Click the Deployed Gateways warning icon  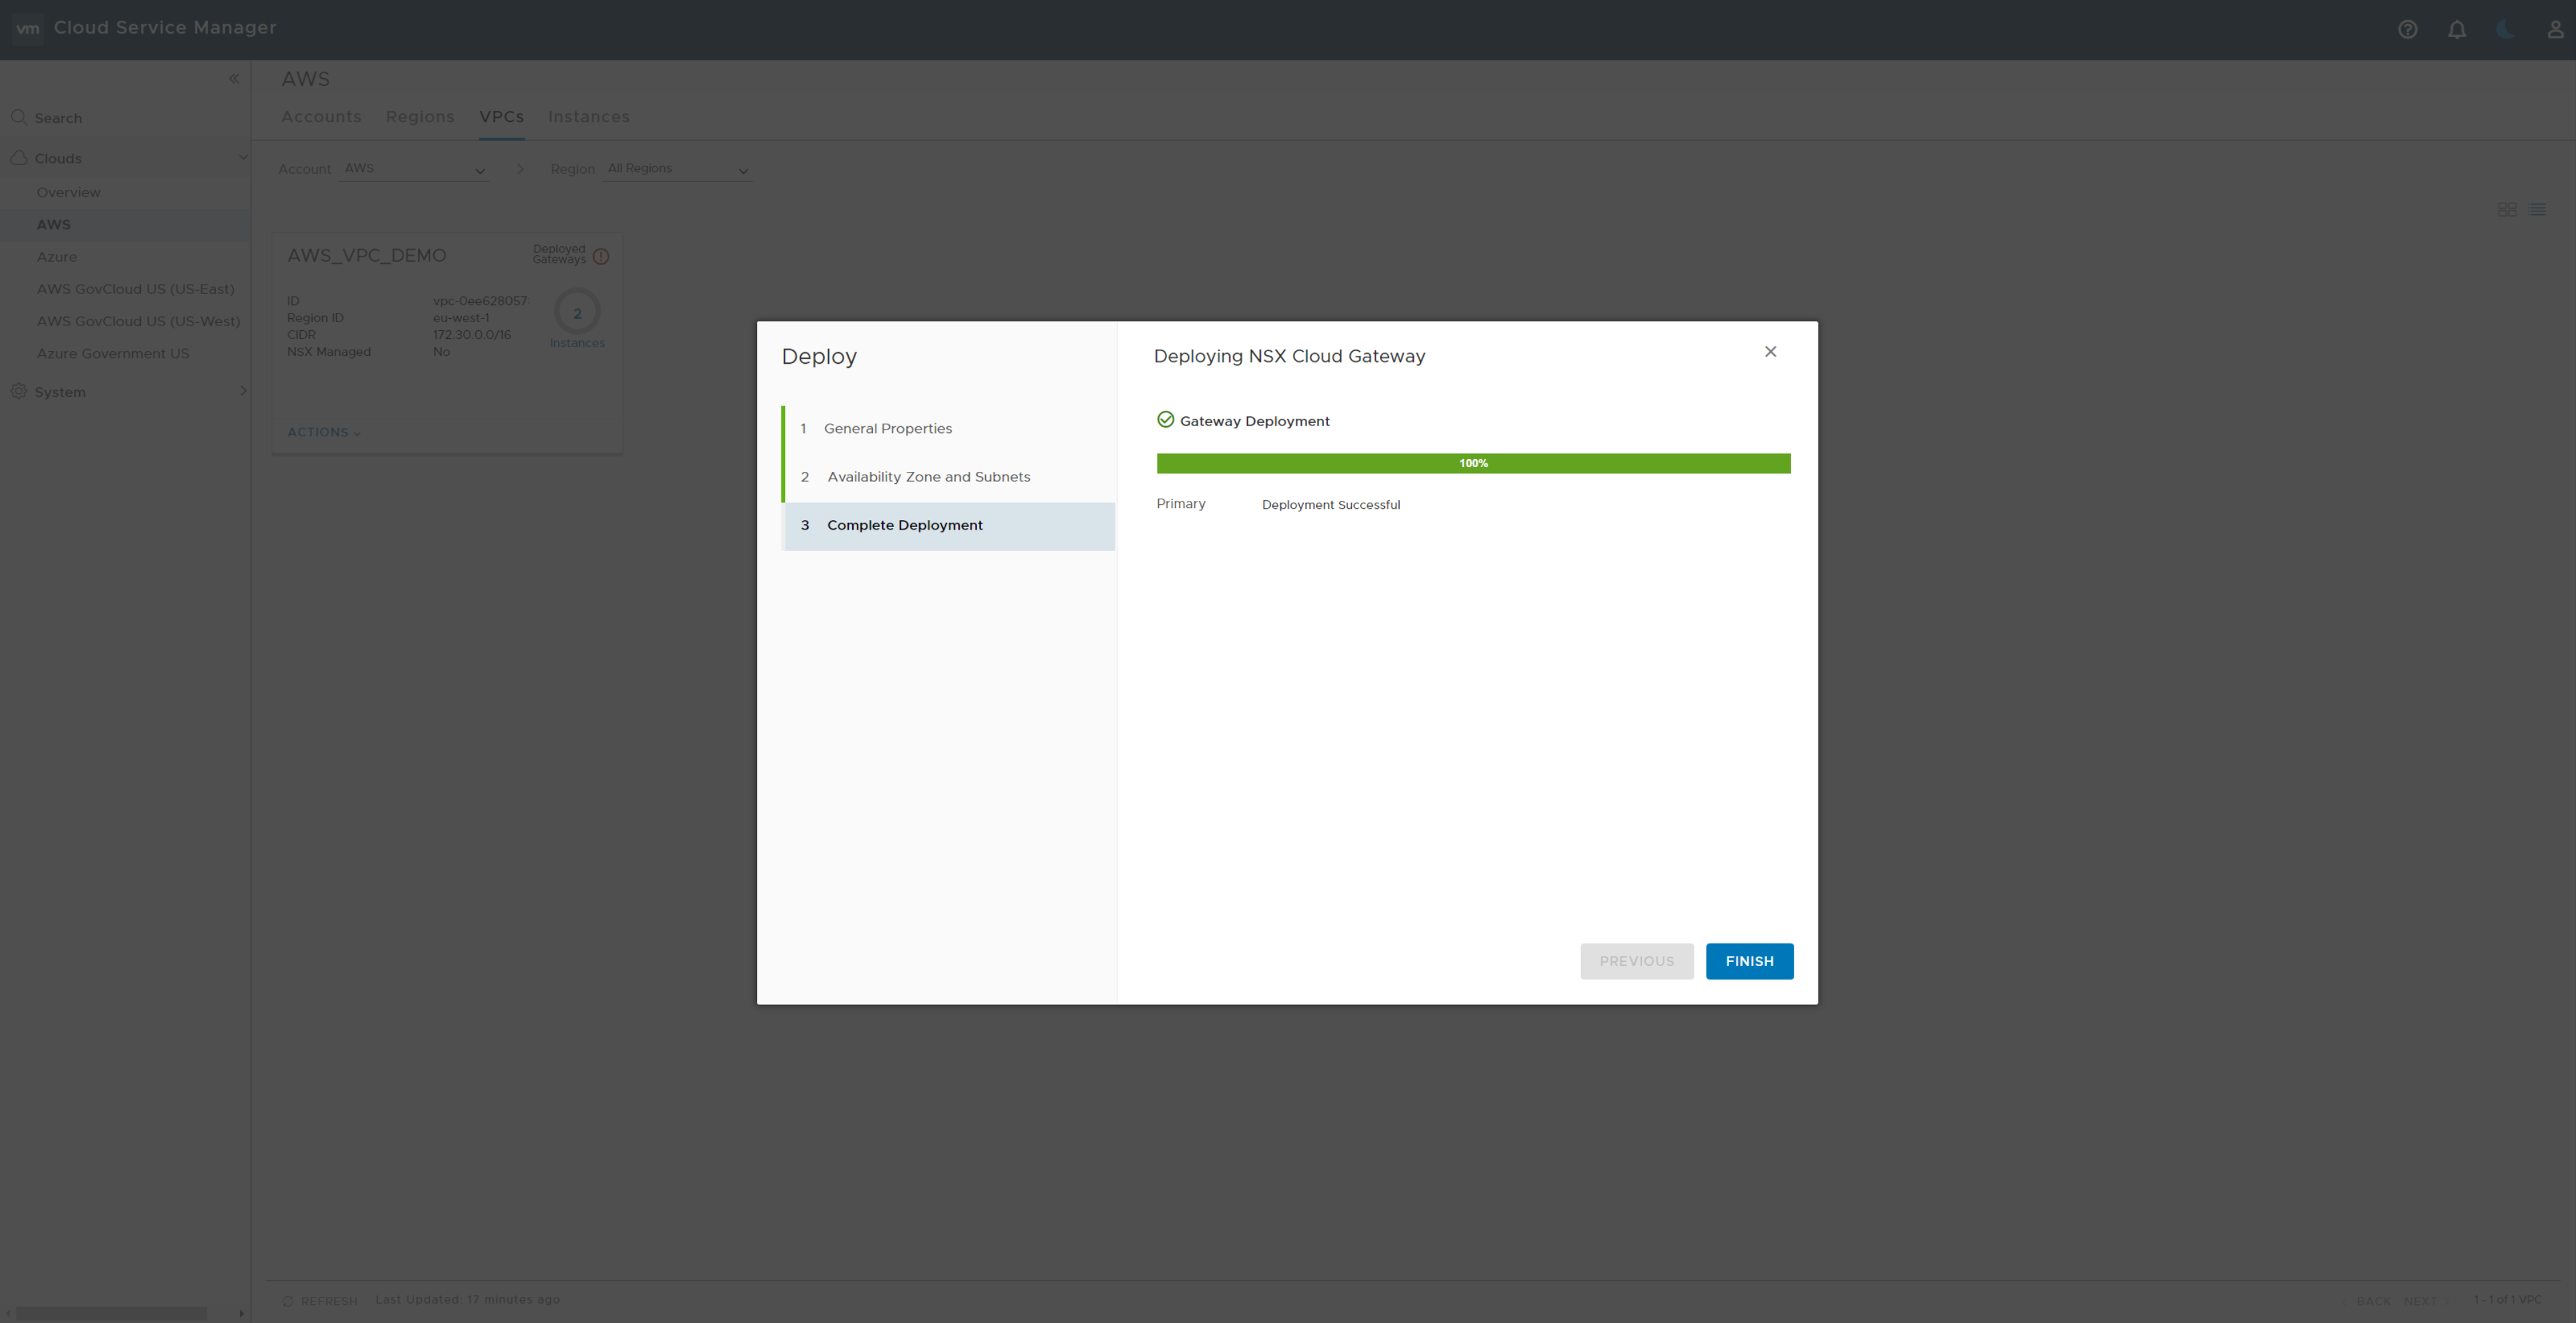[601, 256]
